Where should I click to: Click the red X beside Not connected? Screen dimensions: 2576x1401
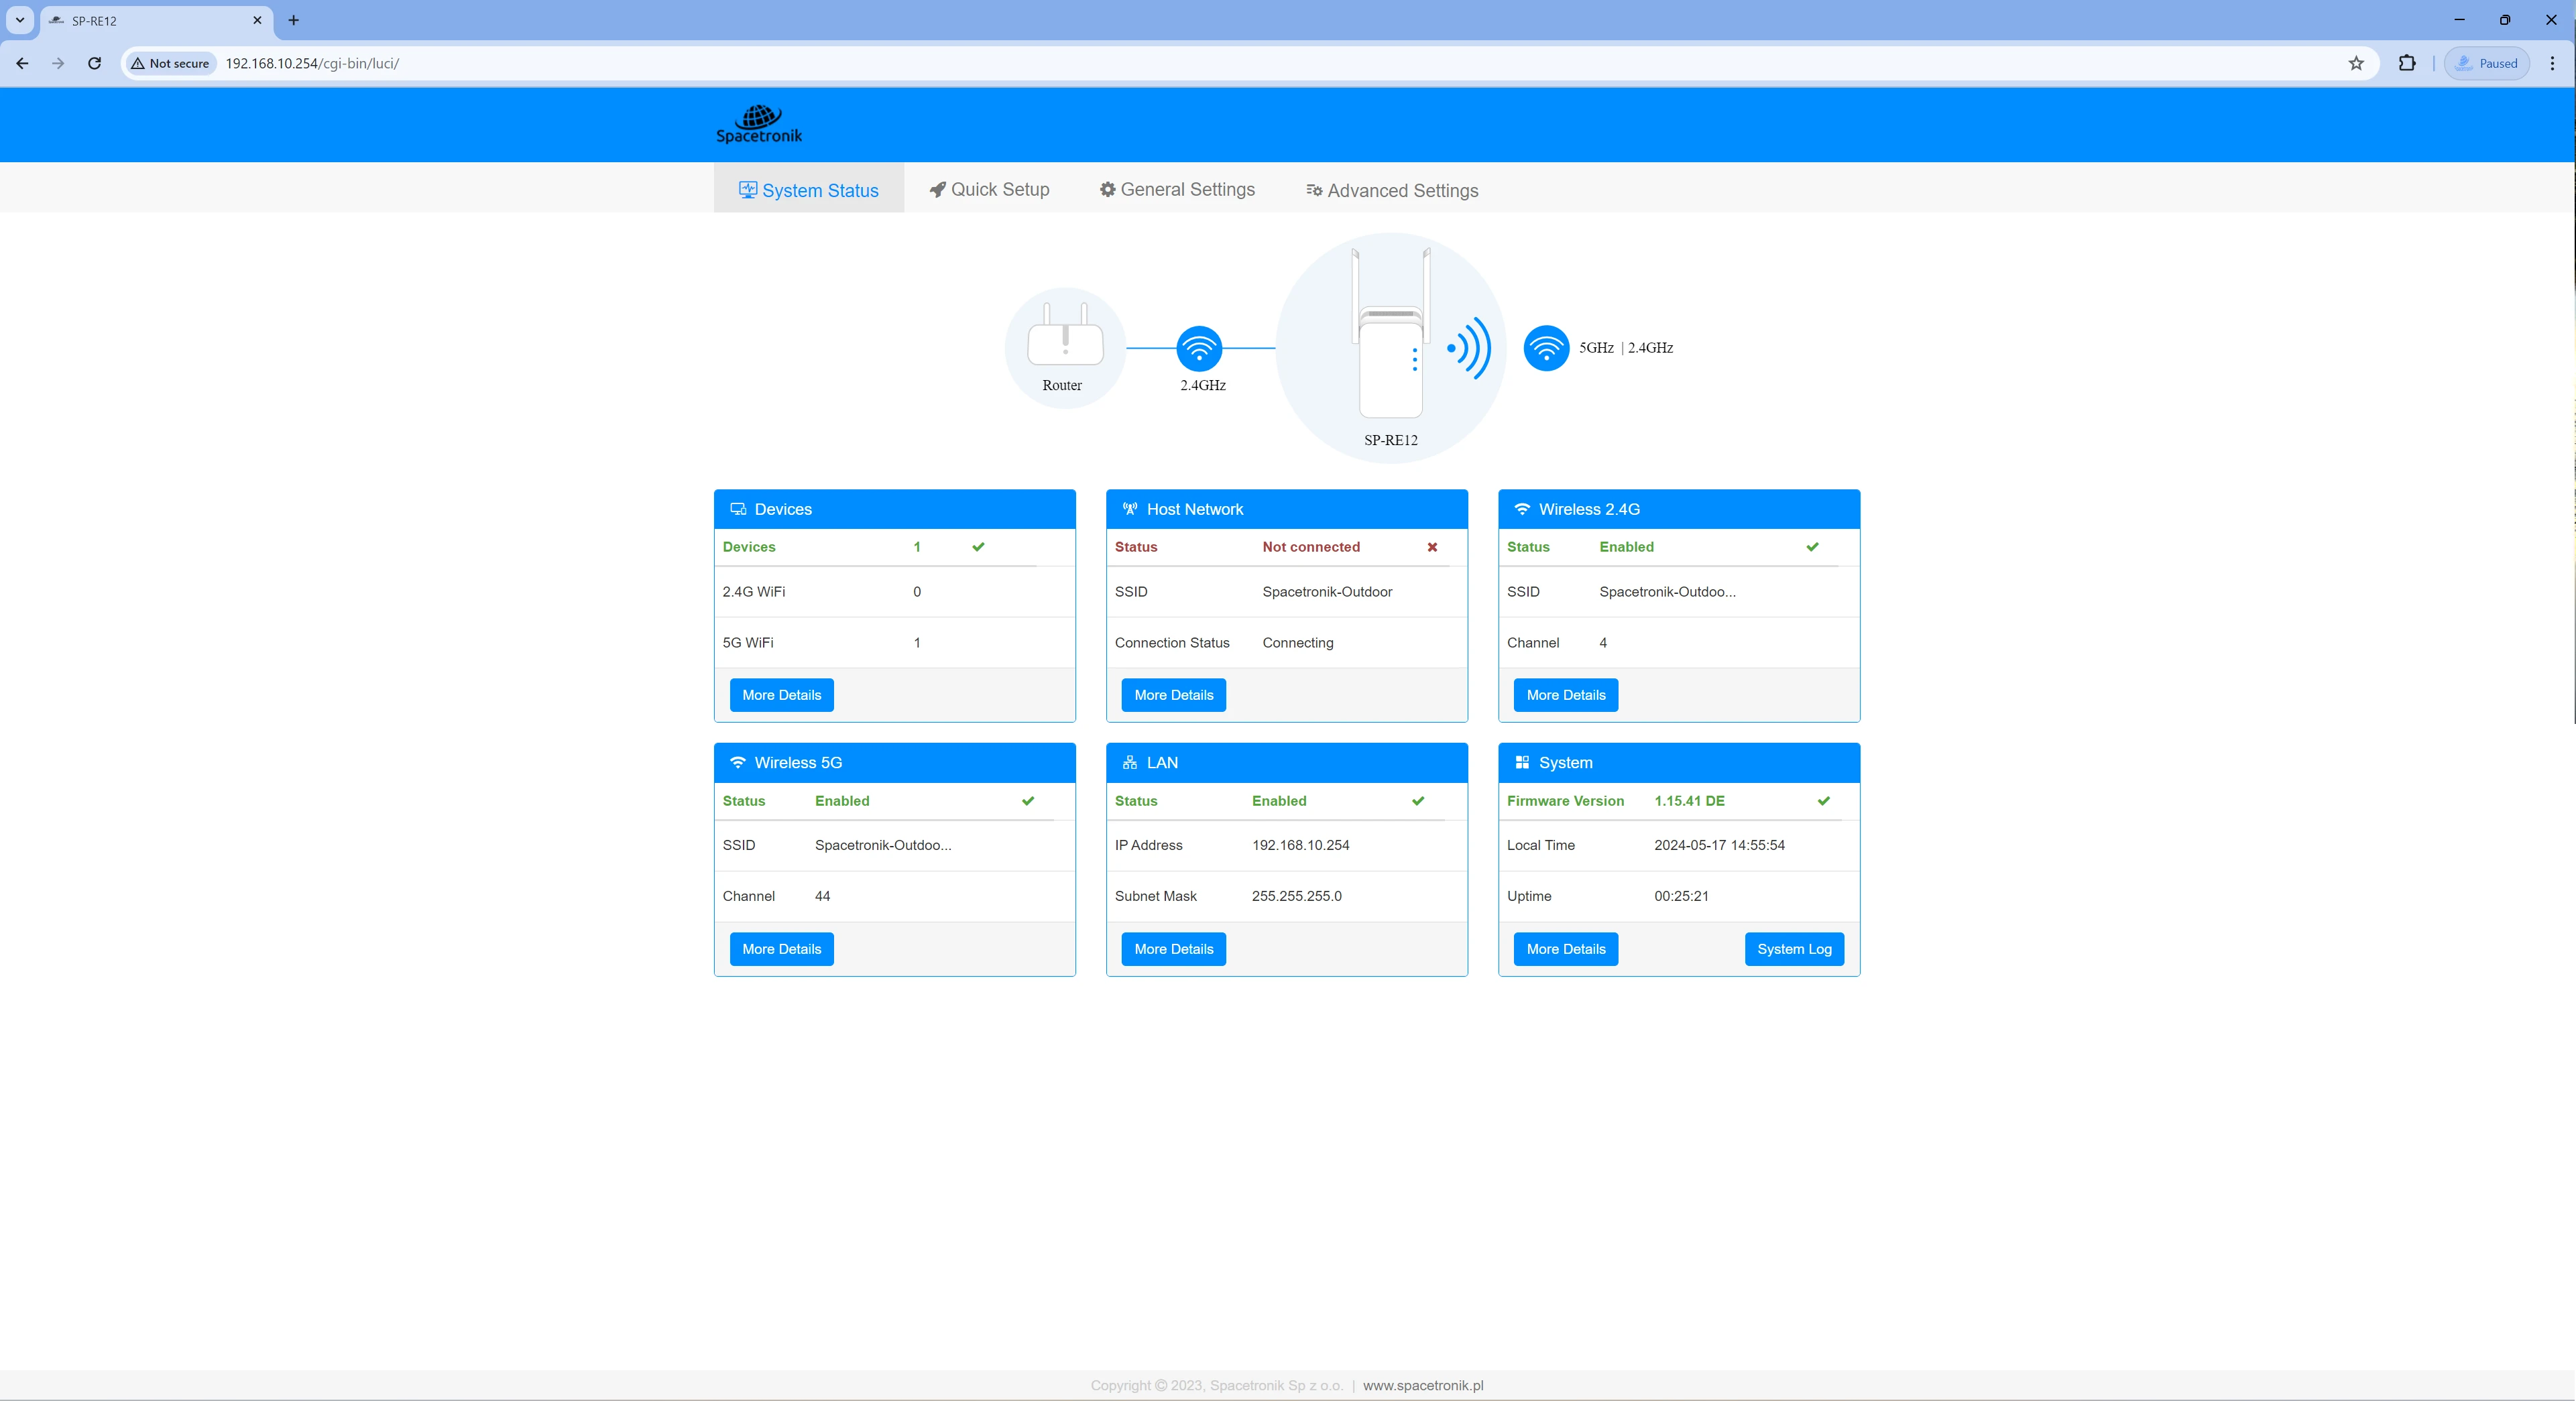(x=1432, y=547)
